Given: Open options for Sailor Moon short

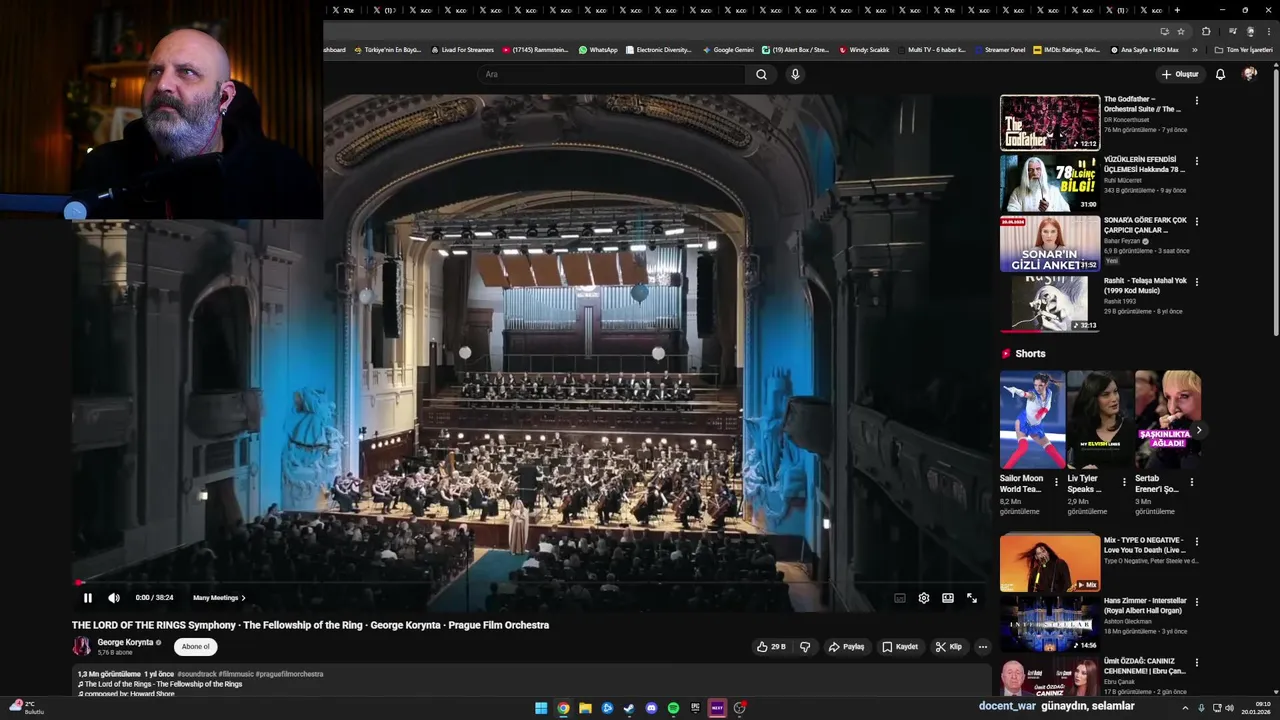Looking at the screenshot, I should 1056,482.
